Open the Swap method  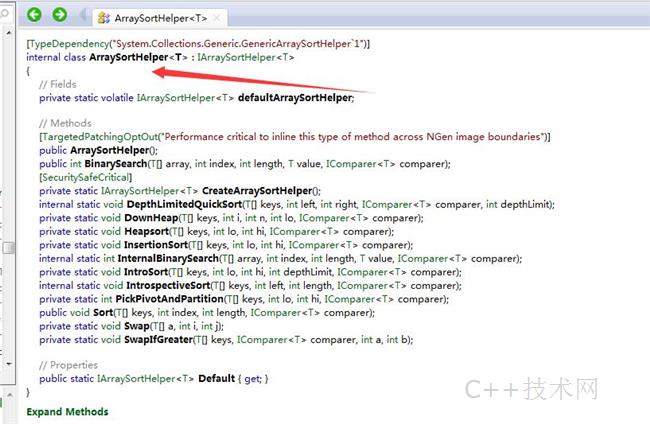pyautogui.click(x=137, y=326)
